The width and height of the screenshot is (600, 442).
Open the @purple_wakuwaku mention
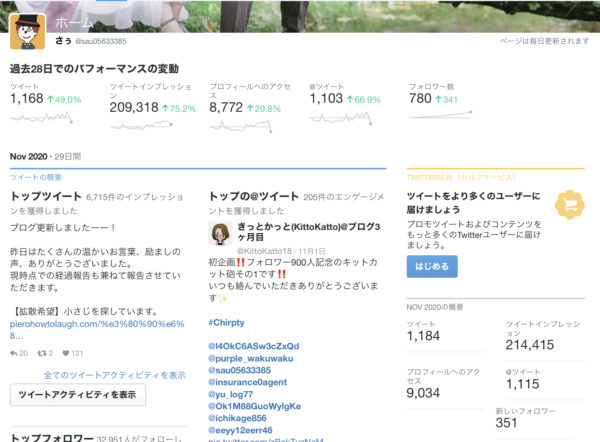(251, 359)
